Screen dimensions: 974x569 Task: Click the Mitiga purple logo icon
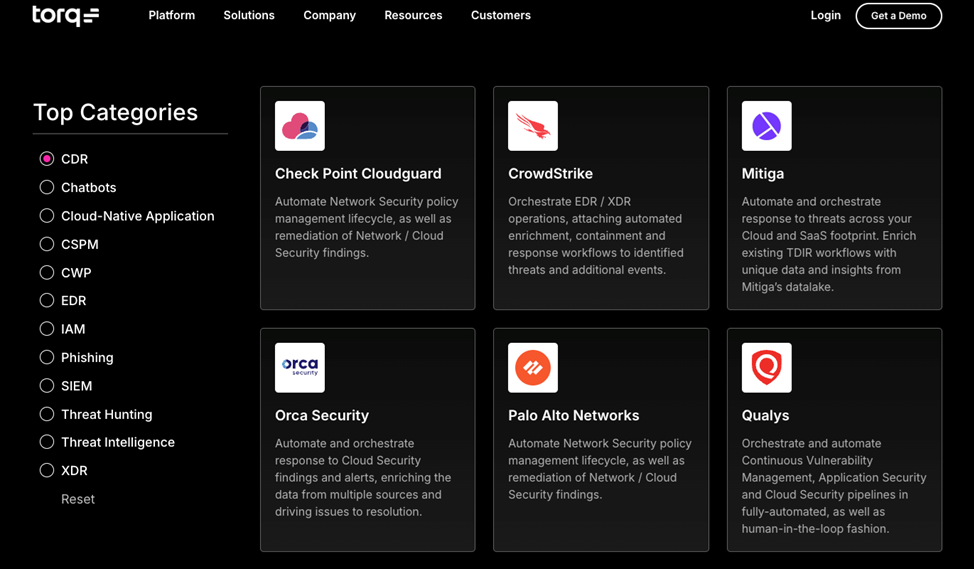[x=767, y=125]
